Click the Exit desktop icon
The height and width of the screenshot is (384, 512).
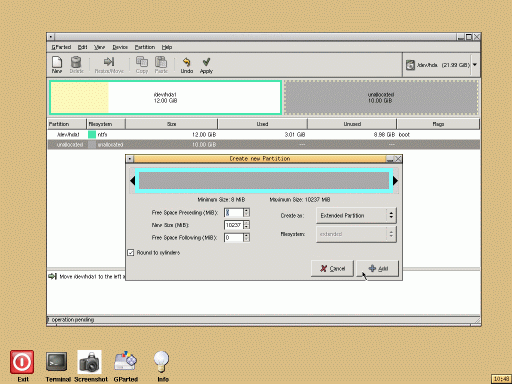point(22,362)
